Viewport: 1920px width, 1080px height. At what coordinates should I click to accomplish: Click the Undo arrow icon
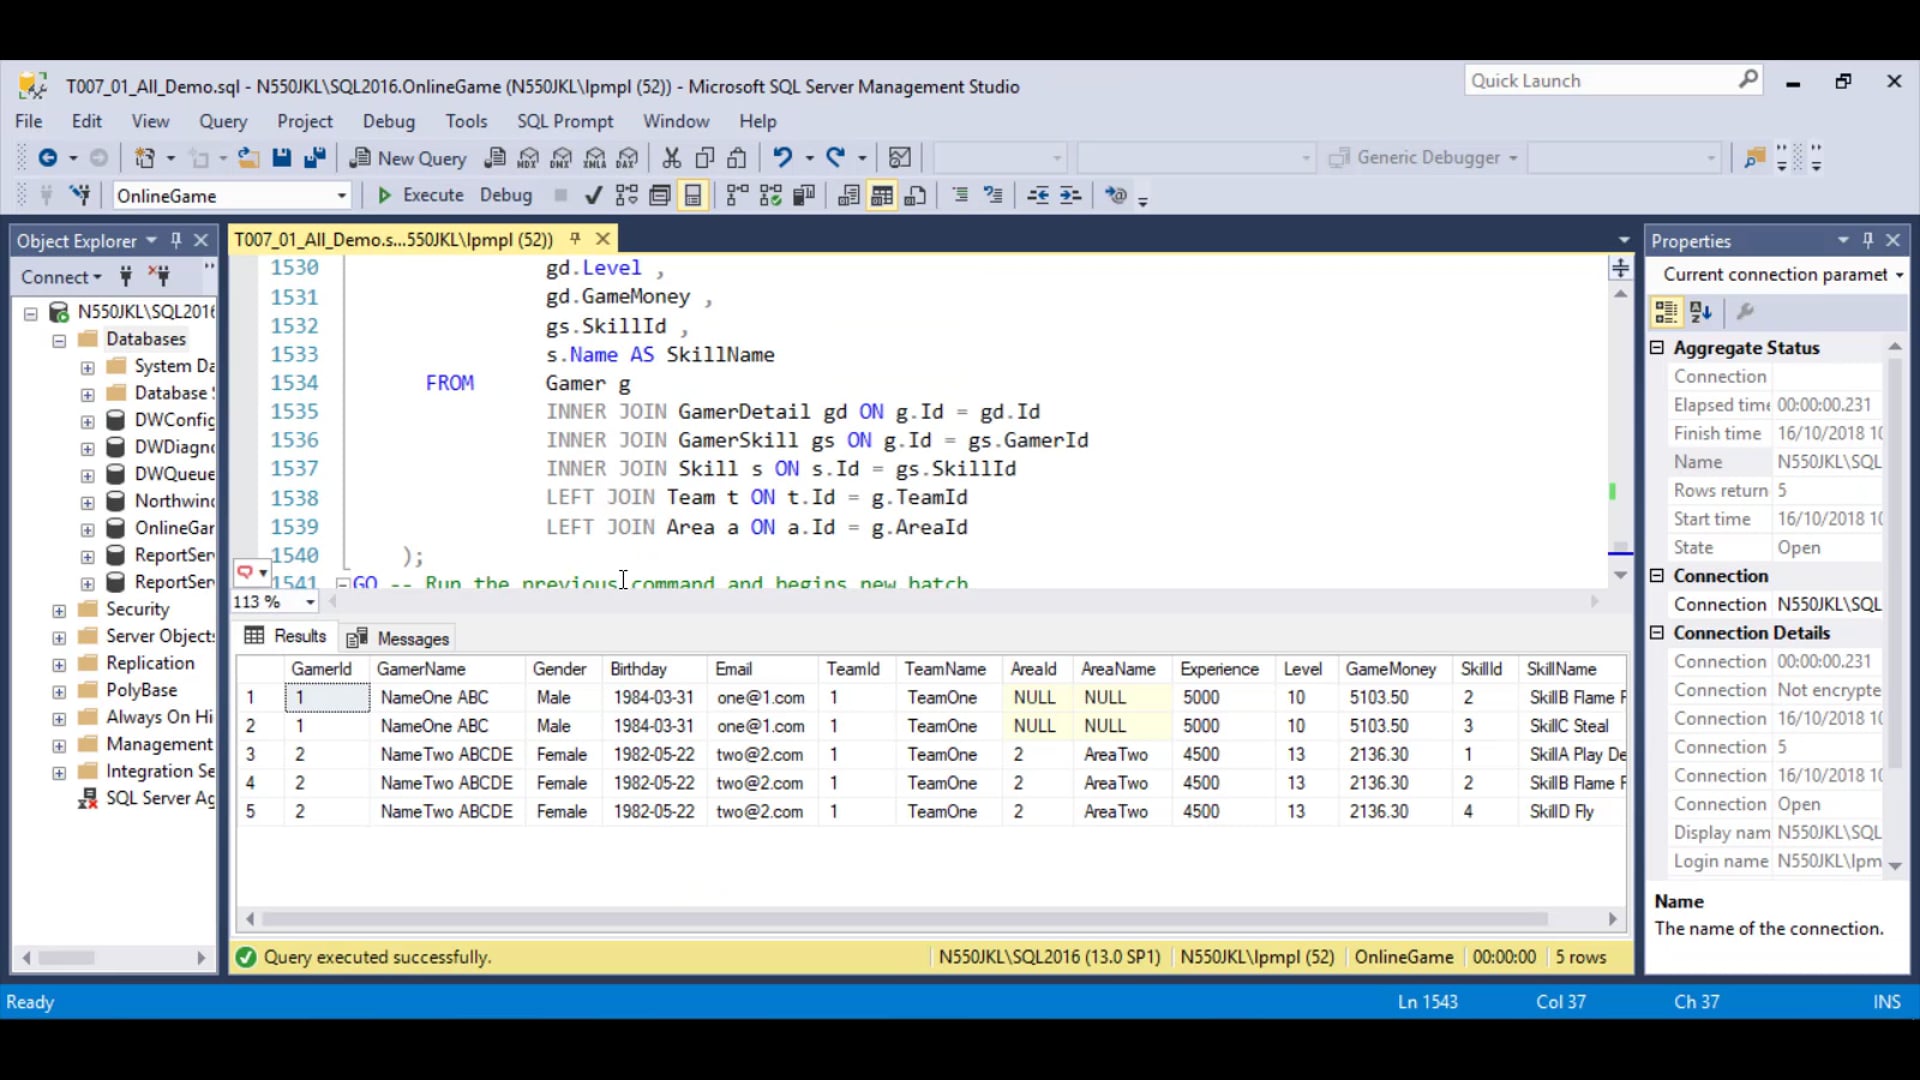[782, 158]
